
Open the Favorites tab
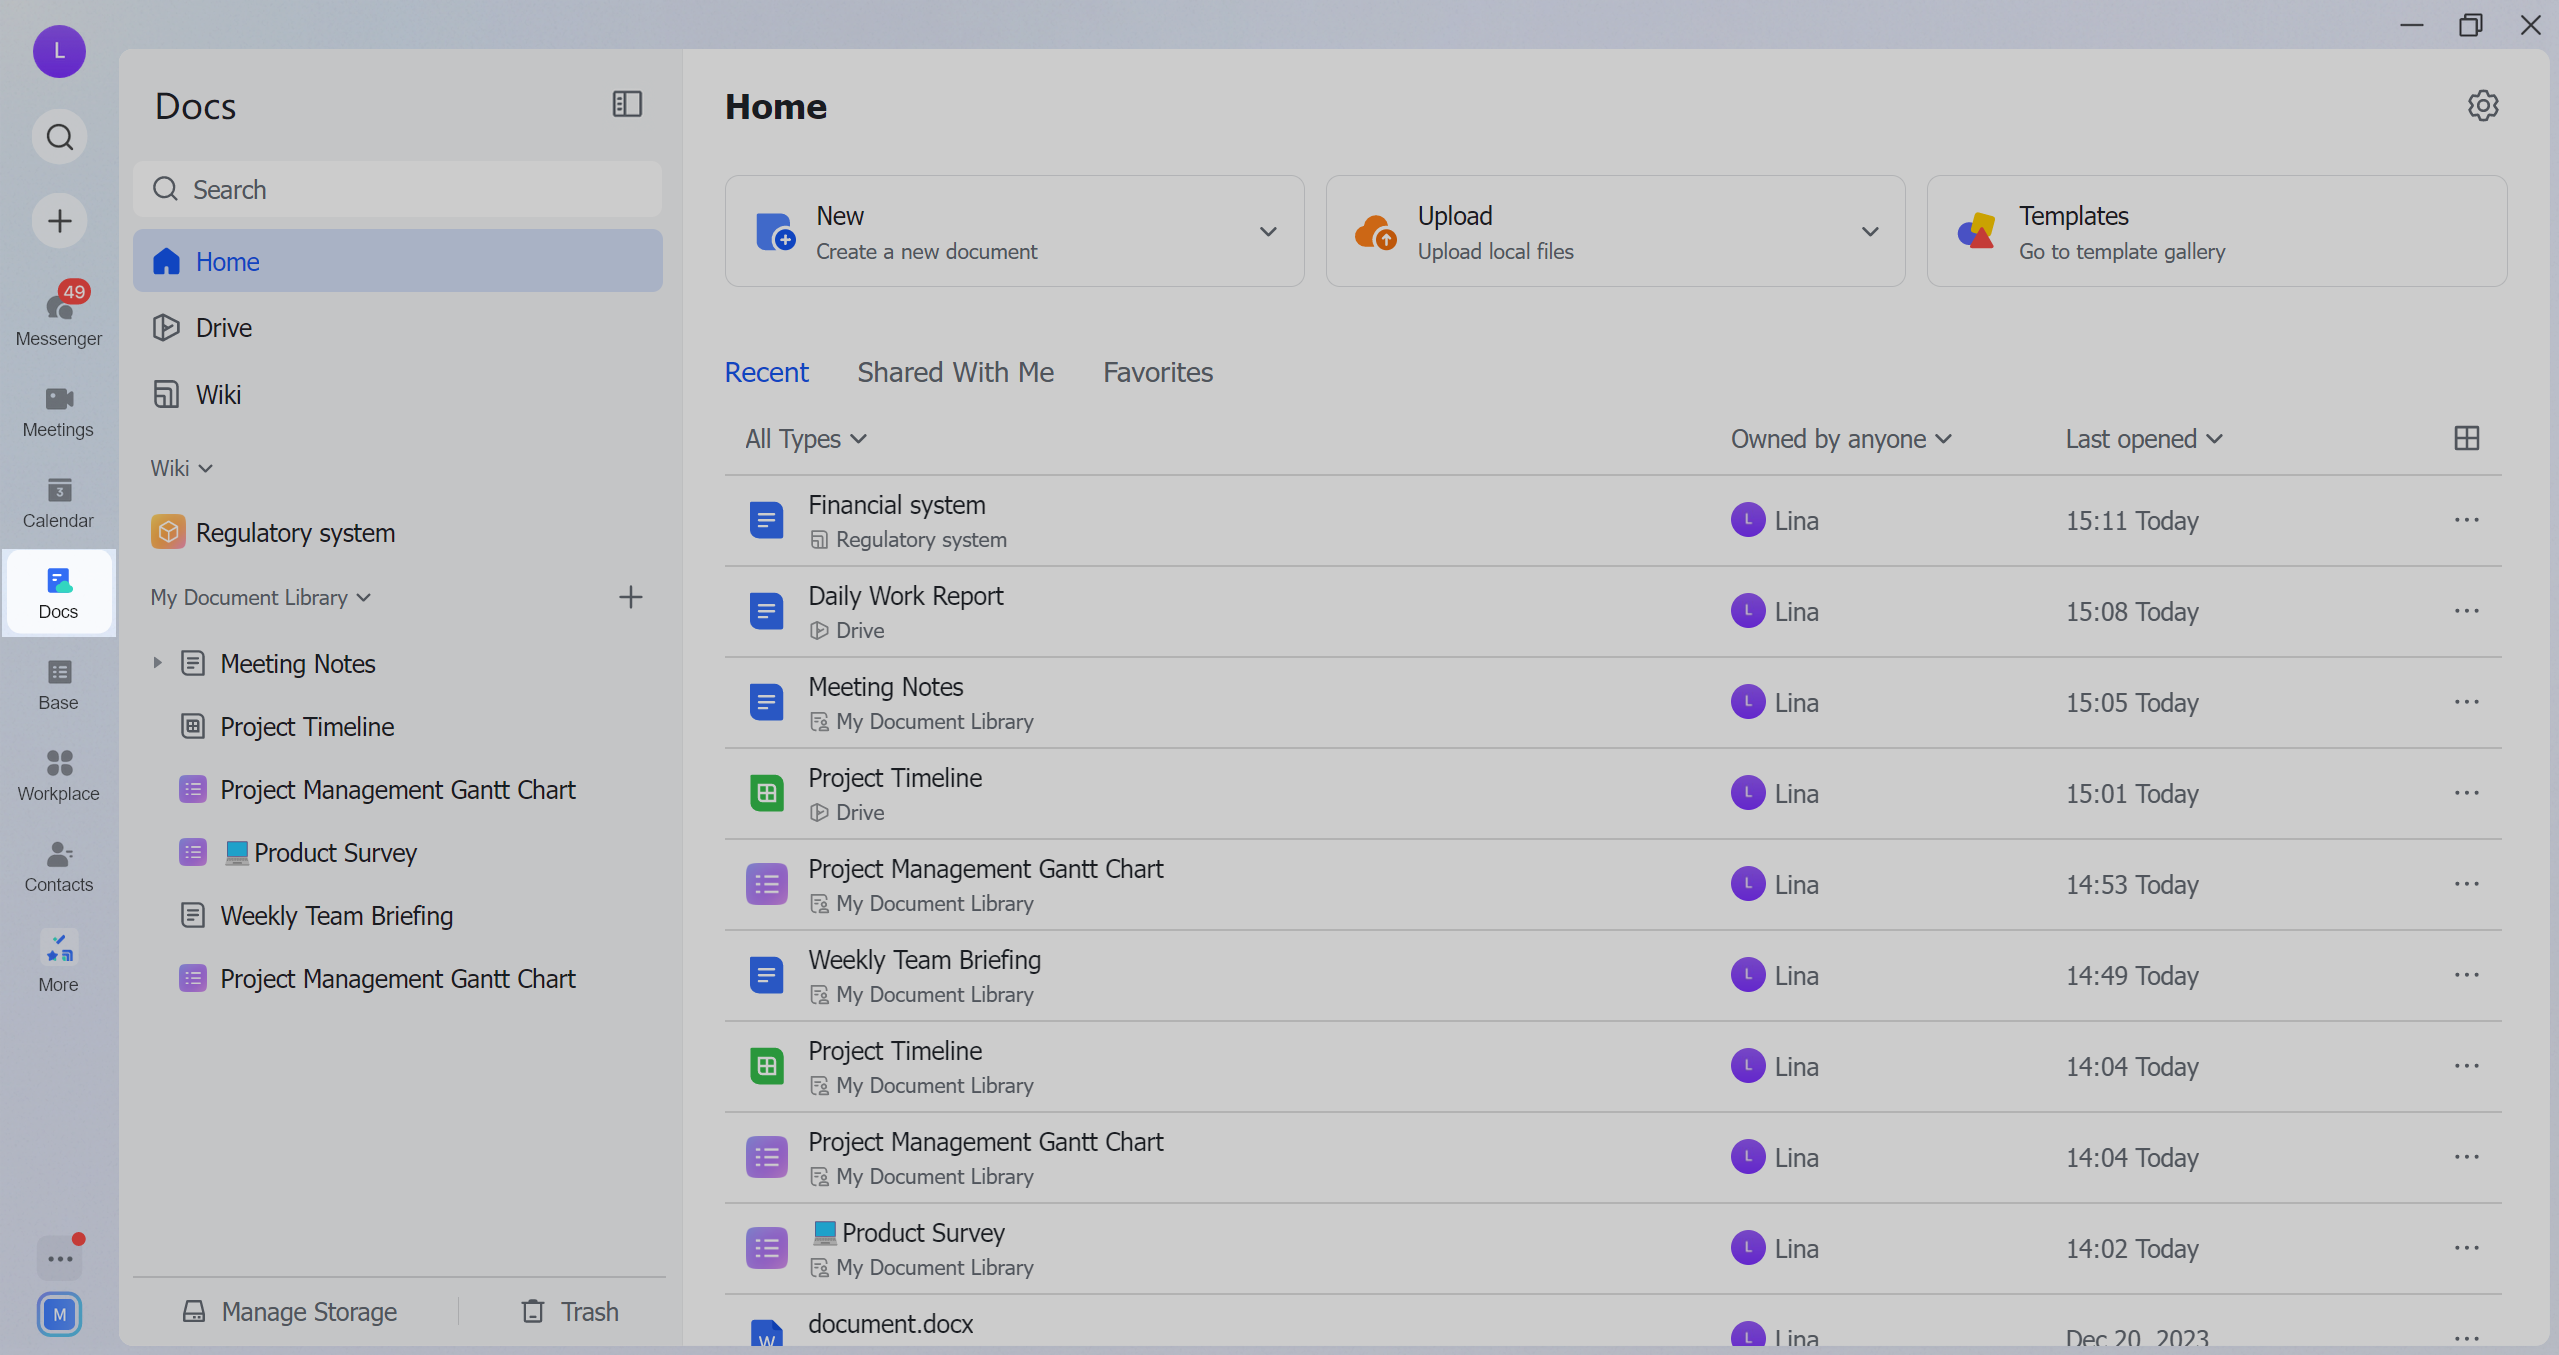click(x=1157, y=371)
